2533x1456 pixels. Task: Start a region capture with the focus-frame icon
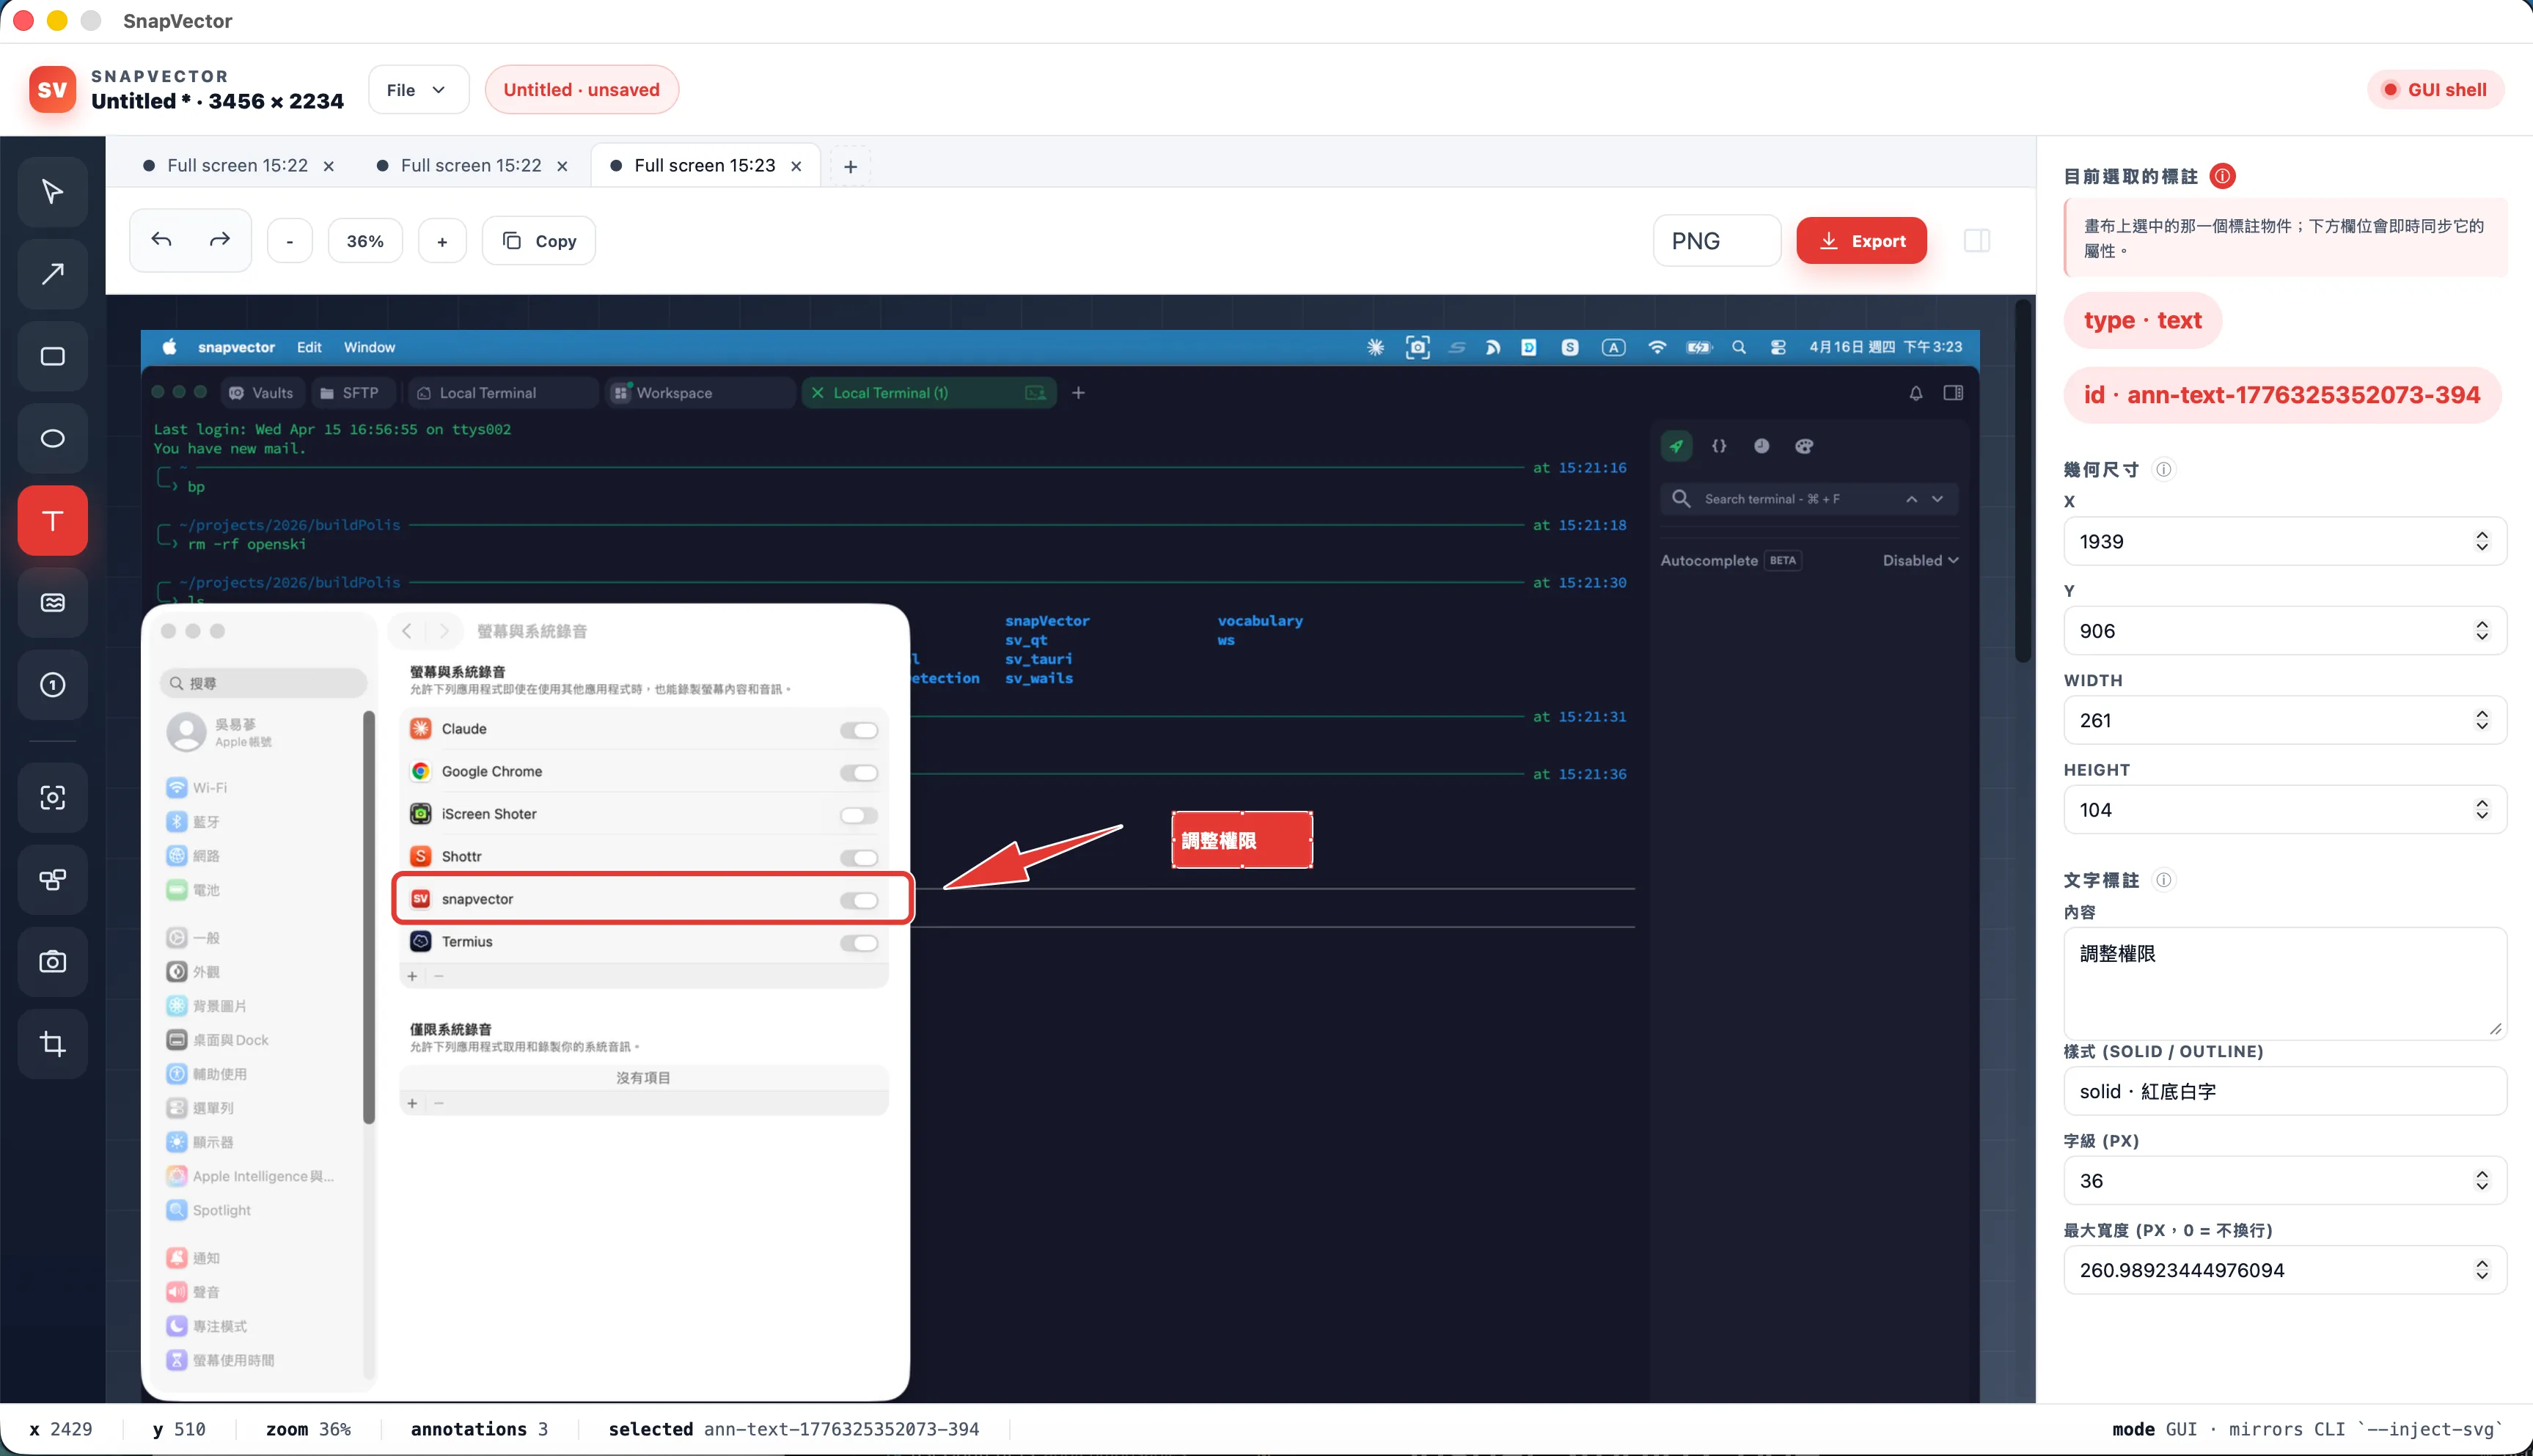point(53,797)
